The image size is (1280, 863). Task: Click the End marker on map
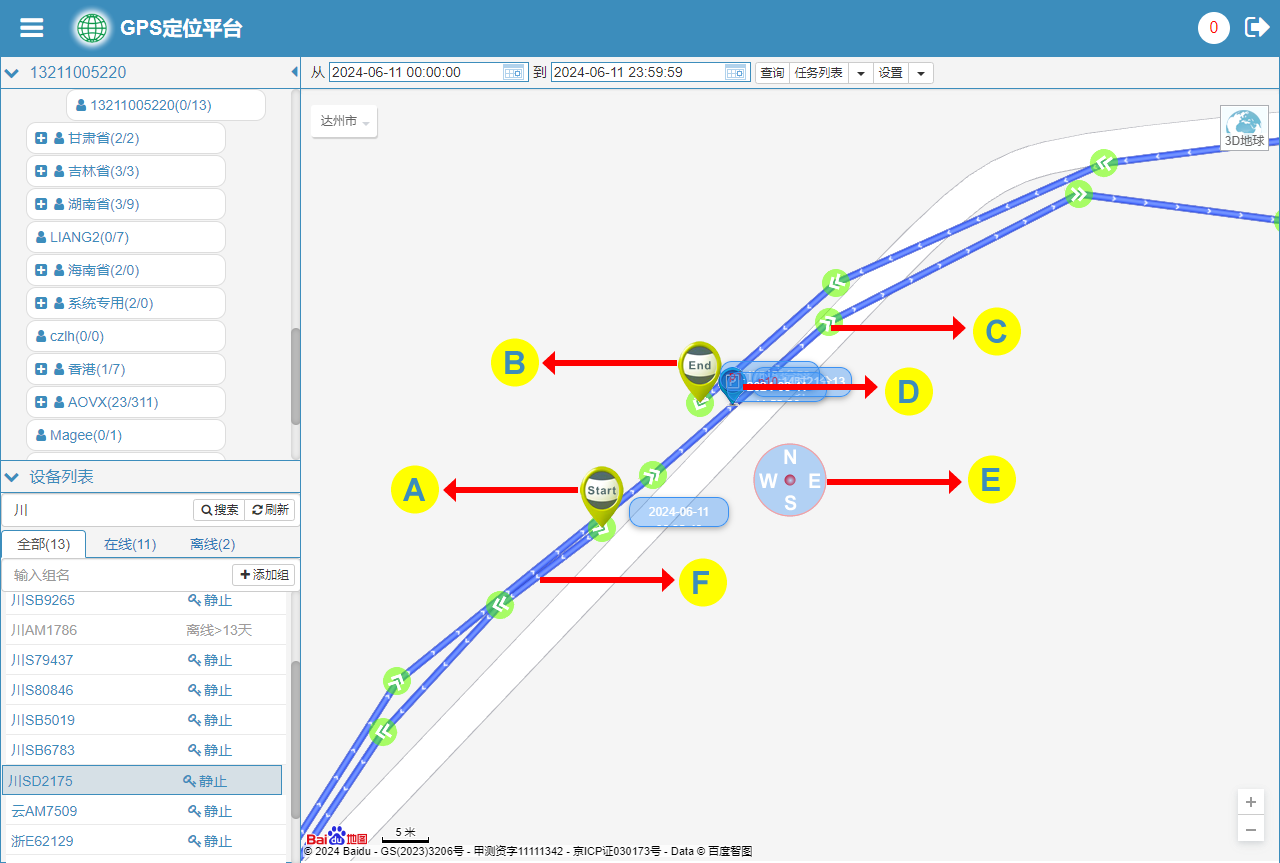(700, 369)
